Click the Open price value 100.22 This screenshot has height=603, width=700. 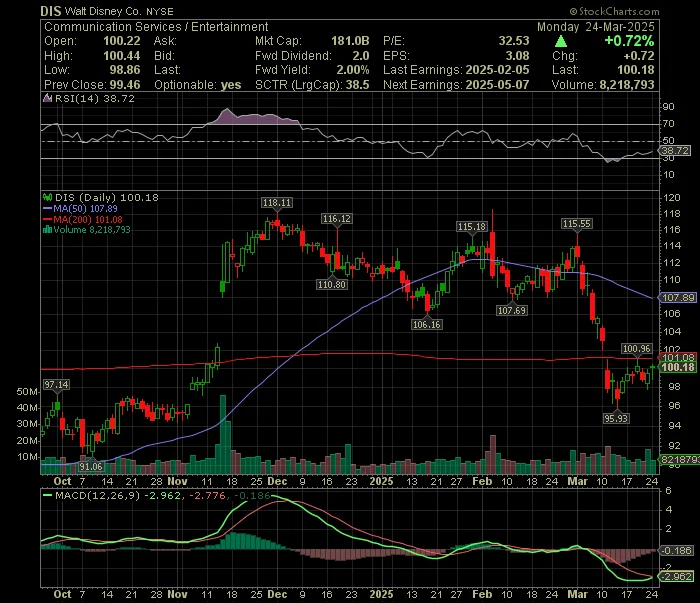122,41
